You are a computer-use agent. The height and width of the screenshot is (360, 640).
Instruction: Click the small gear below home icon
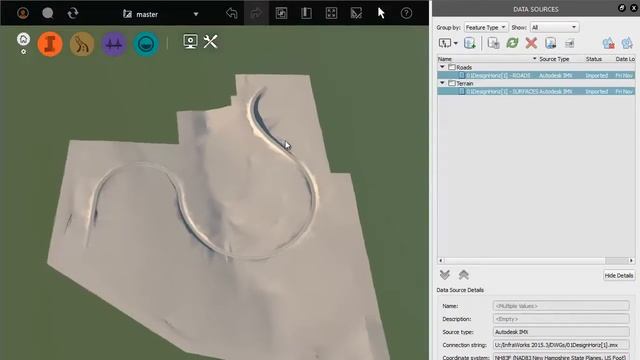click(x=23, y=52)
